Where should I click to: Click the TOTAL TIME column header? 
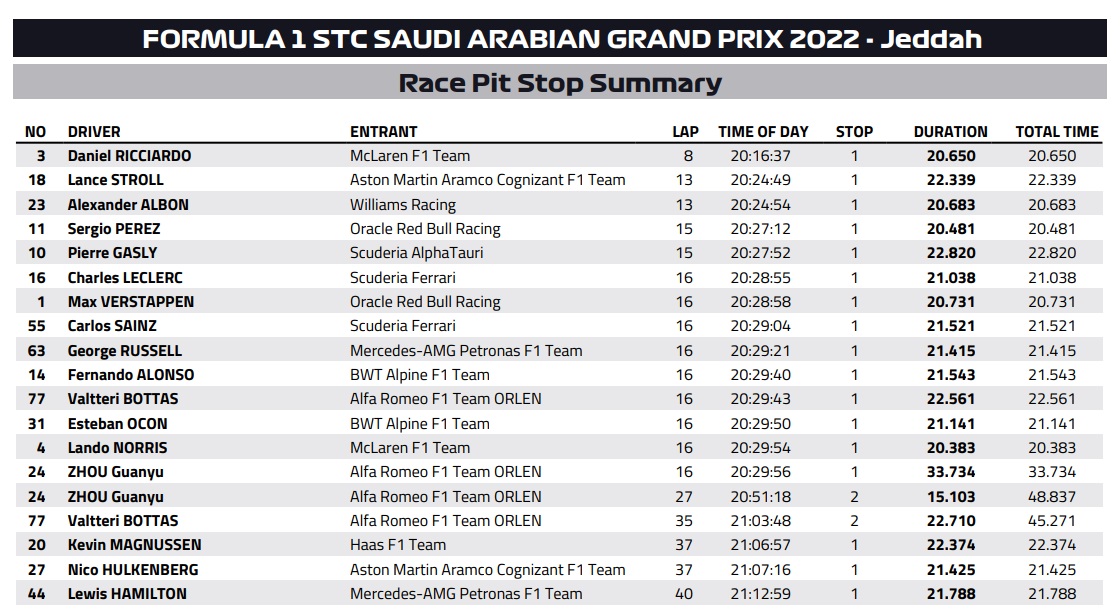(1056, 132)
